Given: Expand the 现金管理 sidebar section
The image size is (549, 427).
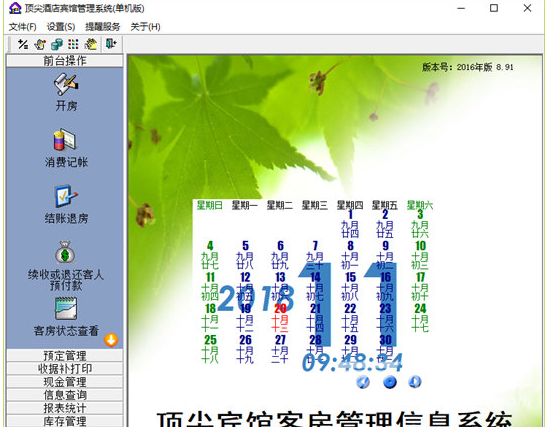Looking at the screenshot, I should pos(65,382).
